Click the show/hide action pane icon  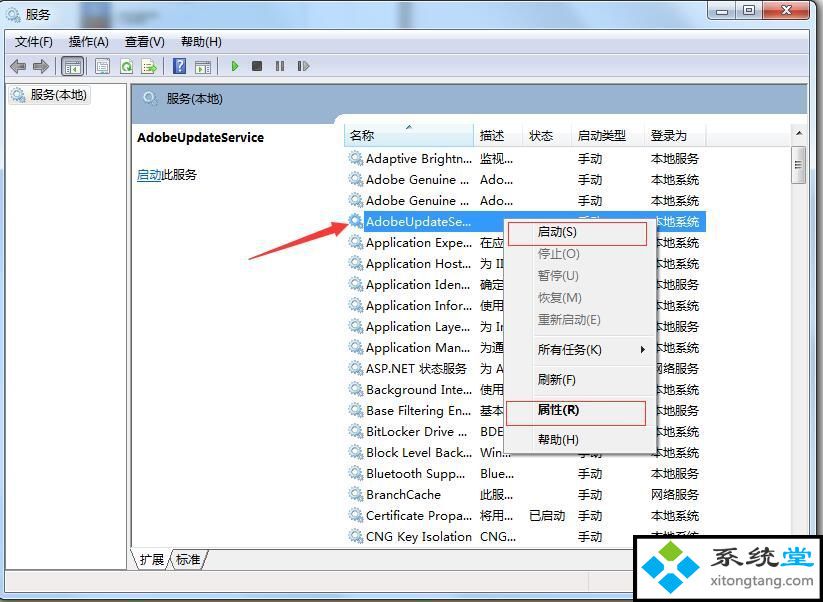click(x=203, y=66)
